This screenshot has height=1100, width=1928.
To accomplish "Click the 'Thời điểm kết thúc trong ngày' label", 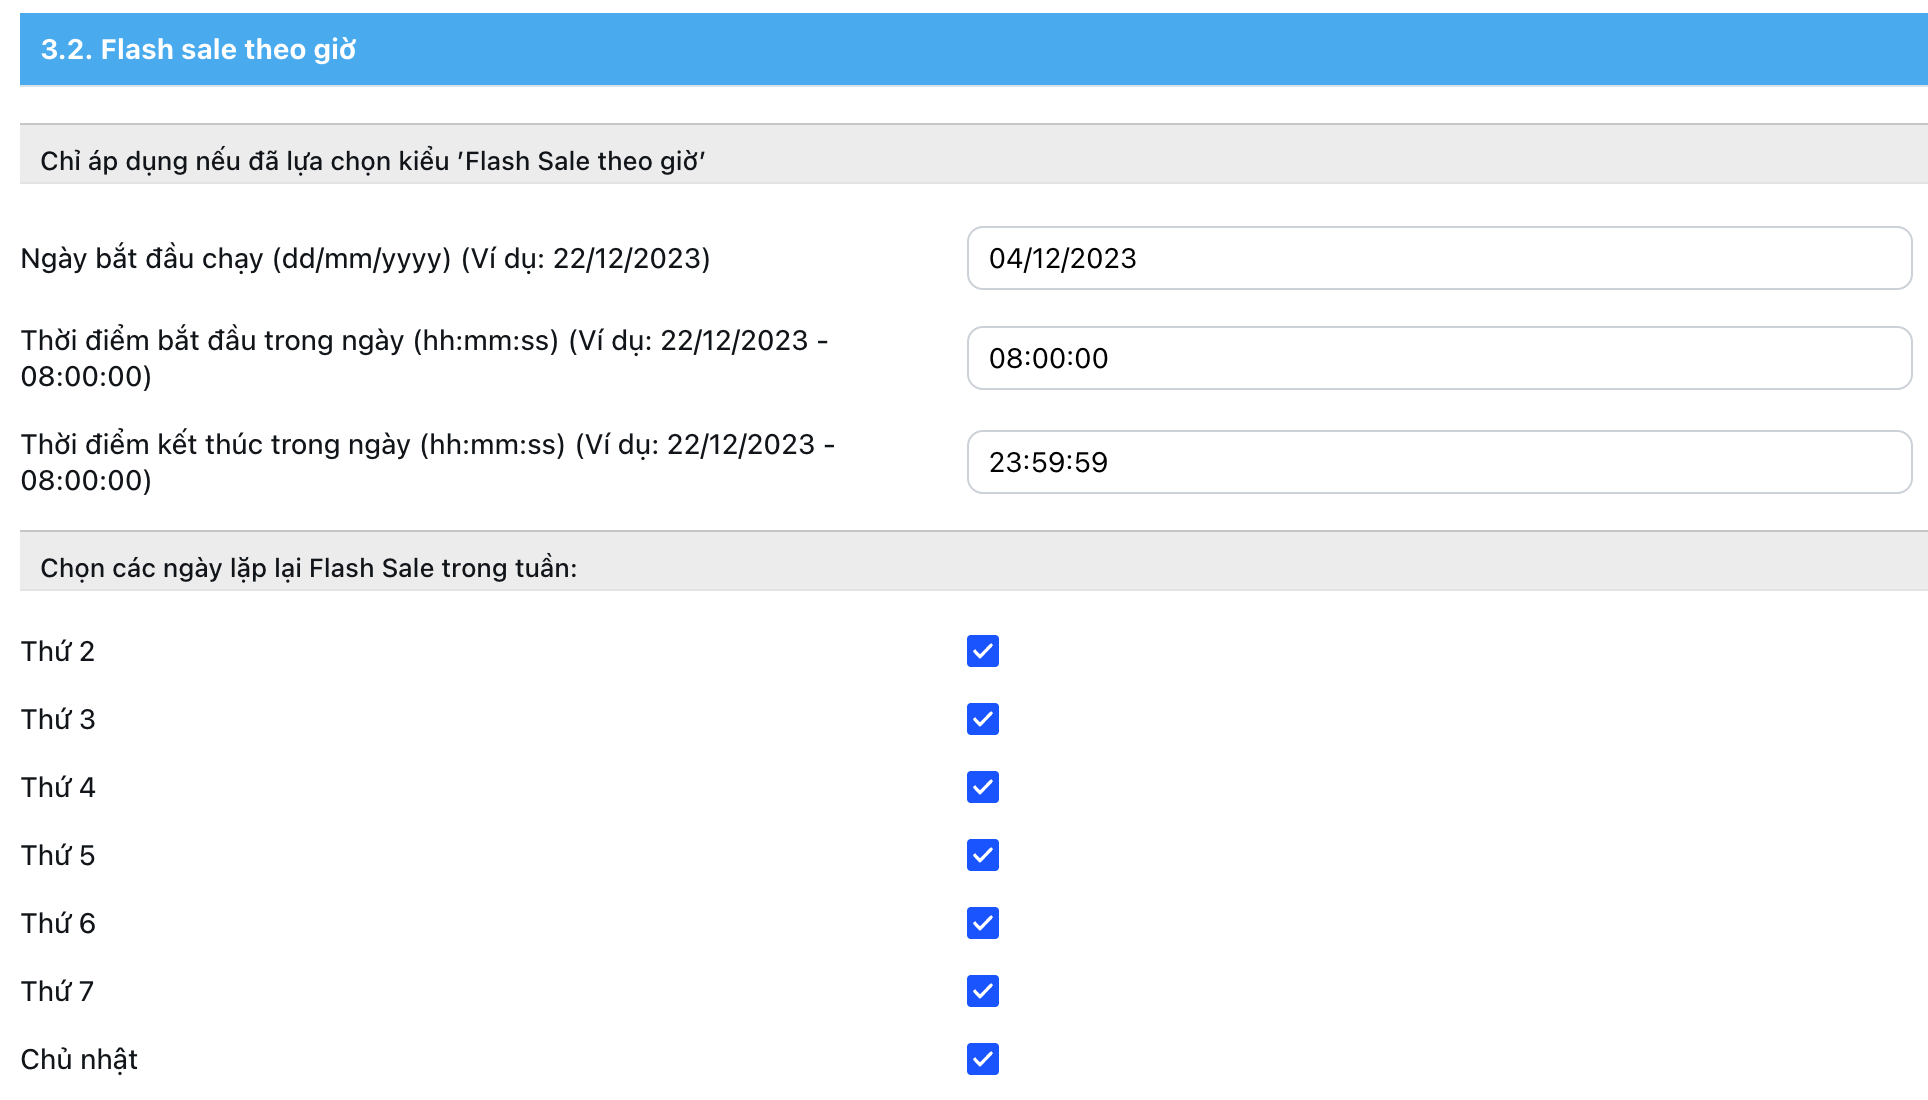I will [x=427, y=462].
